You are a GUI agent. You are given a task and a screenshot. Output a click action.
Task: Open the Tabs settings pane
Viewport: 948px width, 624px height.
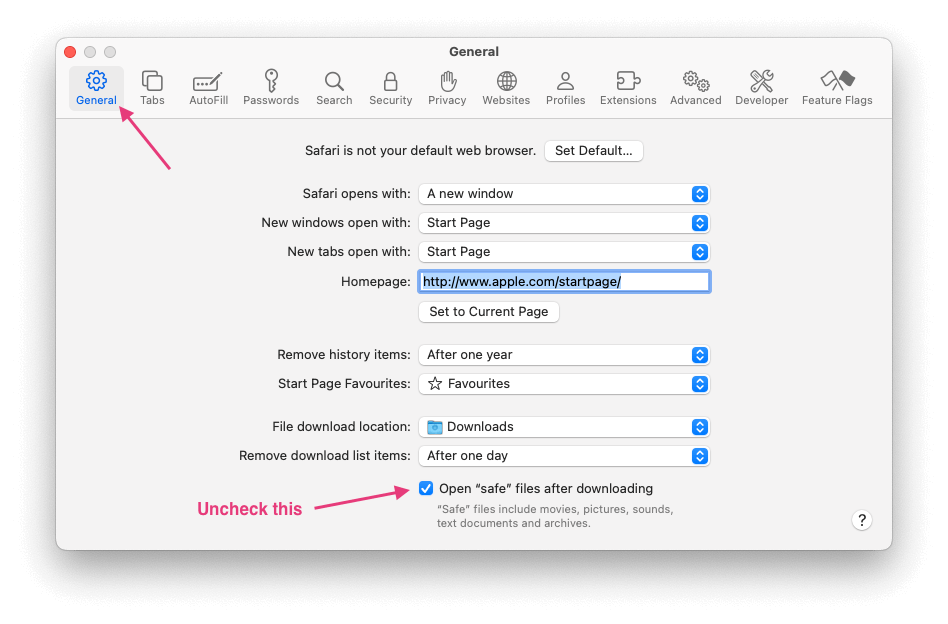tap(152, 87)
